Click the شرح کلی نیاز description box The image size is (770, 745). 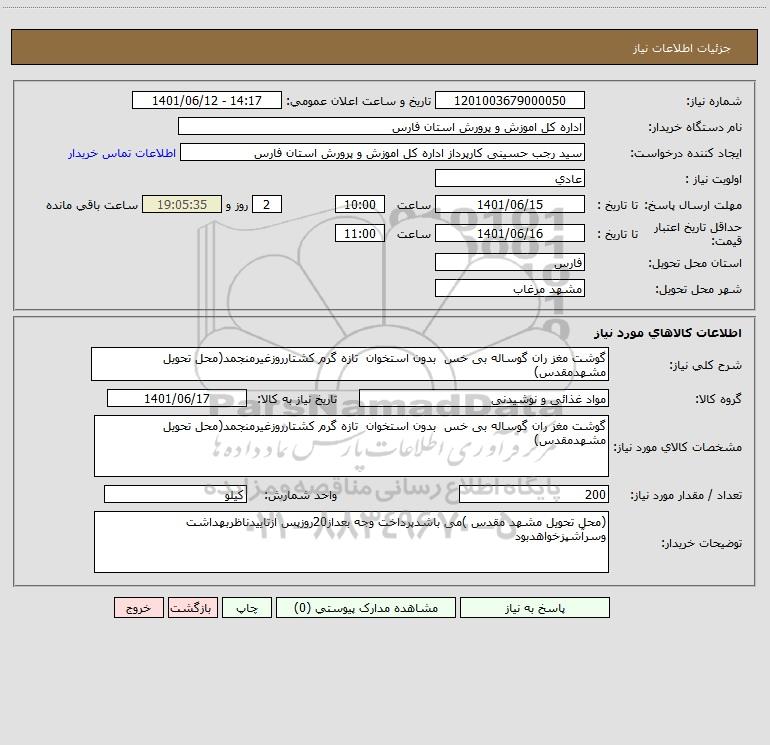coord(350,364)
